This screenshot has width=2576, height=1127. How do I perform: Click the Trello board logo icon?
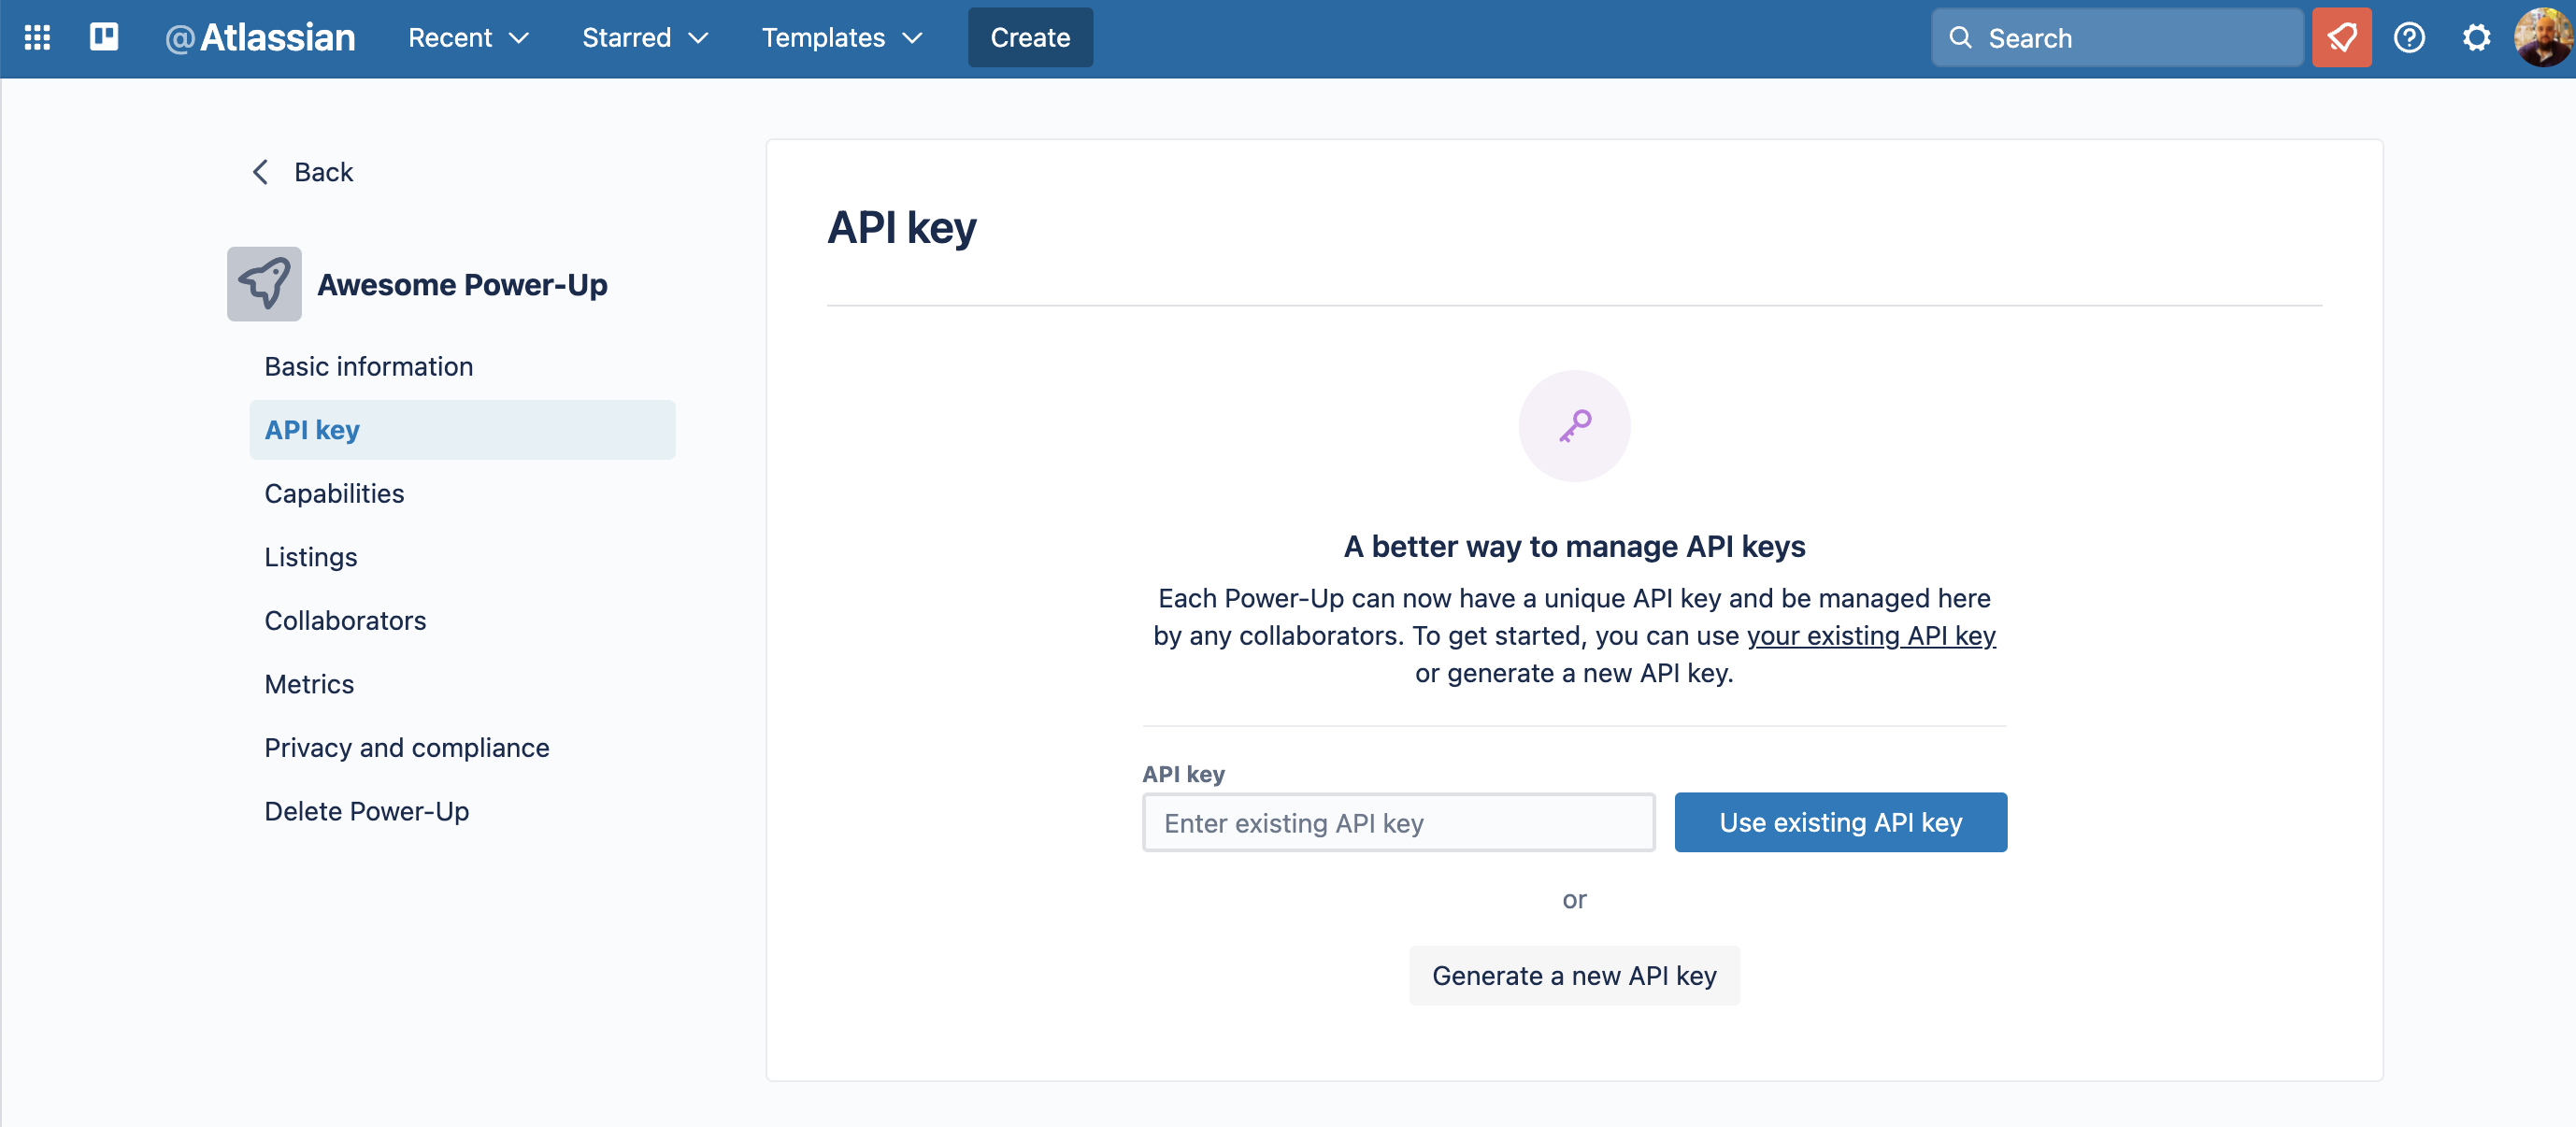click(104, 38)
